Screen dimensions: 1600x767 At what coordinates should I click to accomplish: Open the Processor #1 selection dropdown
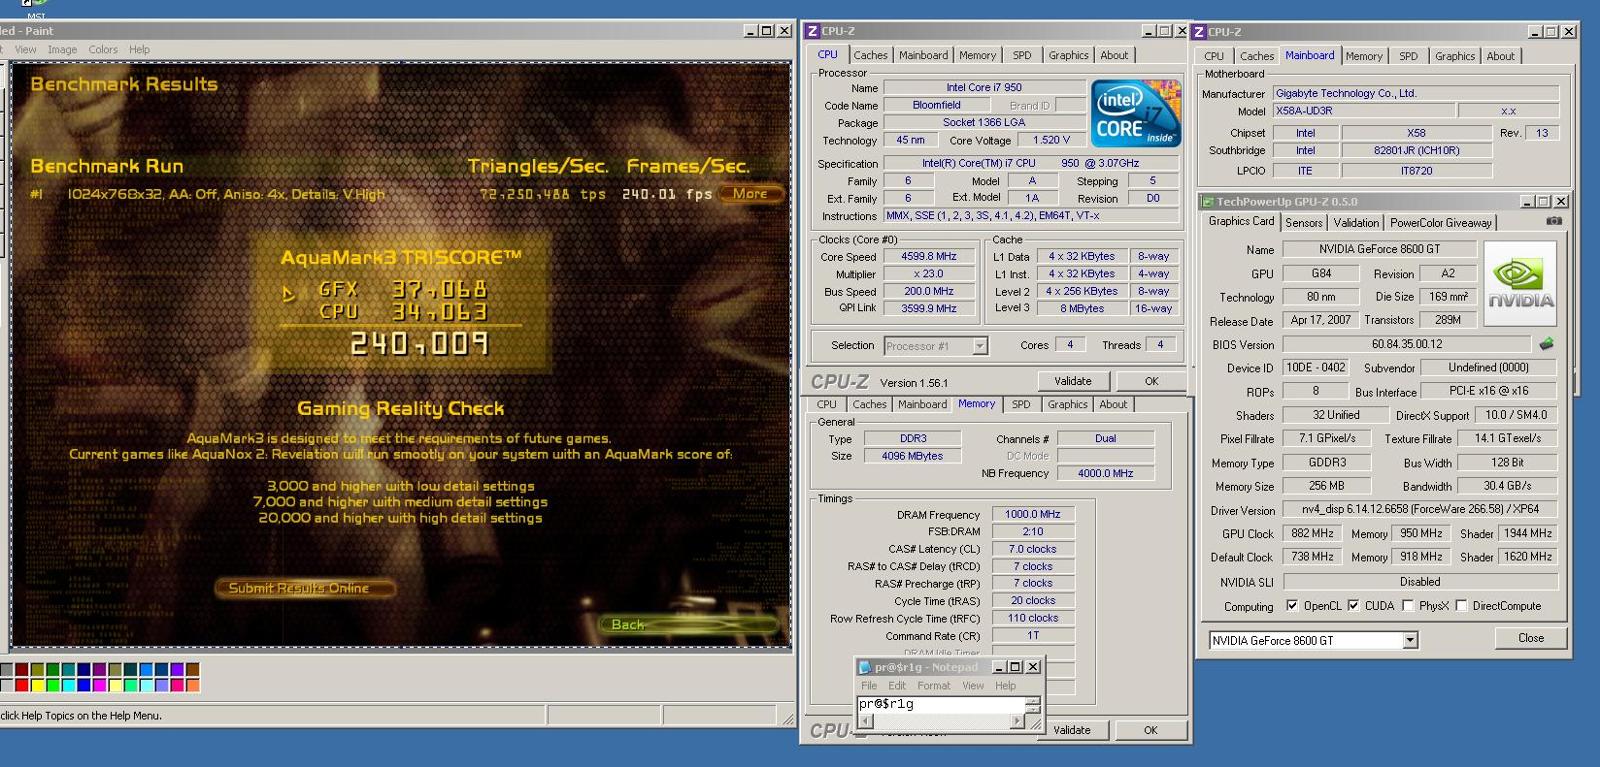[980, 346]
